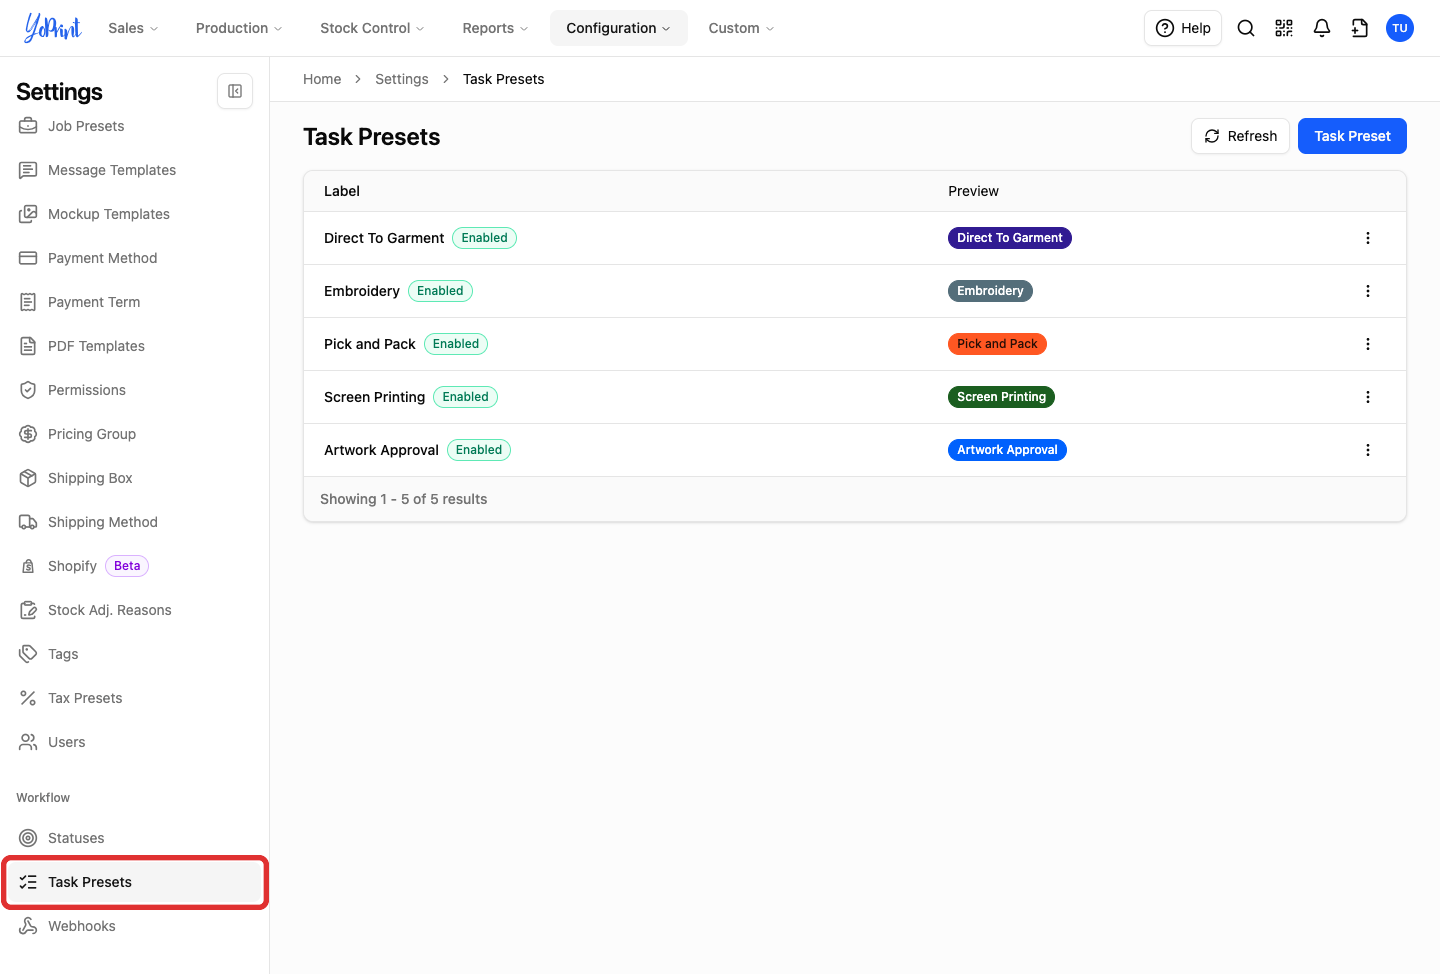This screenshot has width=1440, height=974.
Task: Click the Task Presets breadcrumb text
Action: [504, 79]
